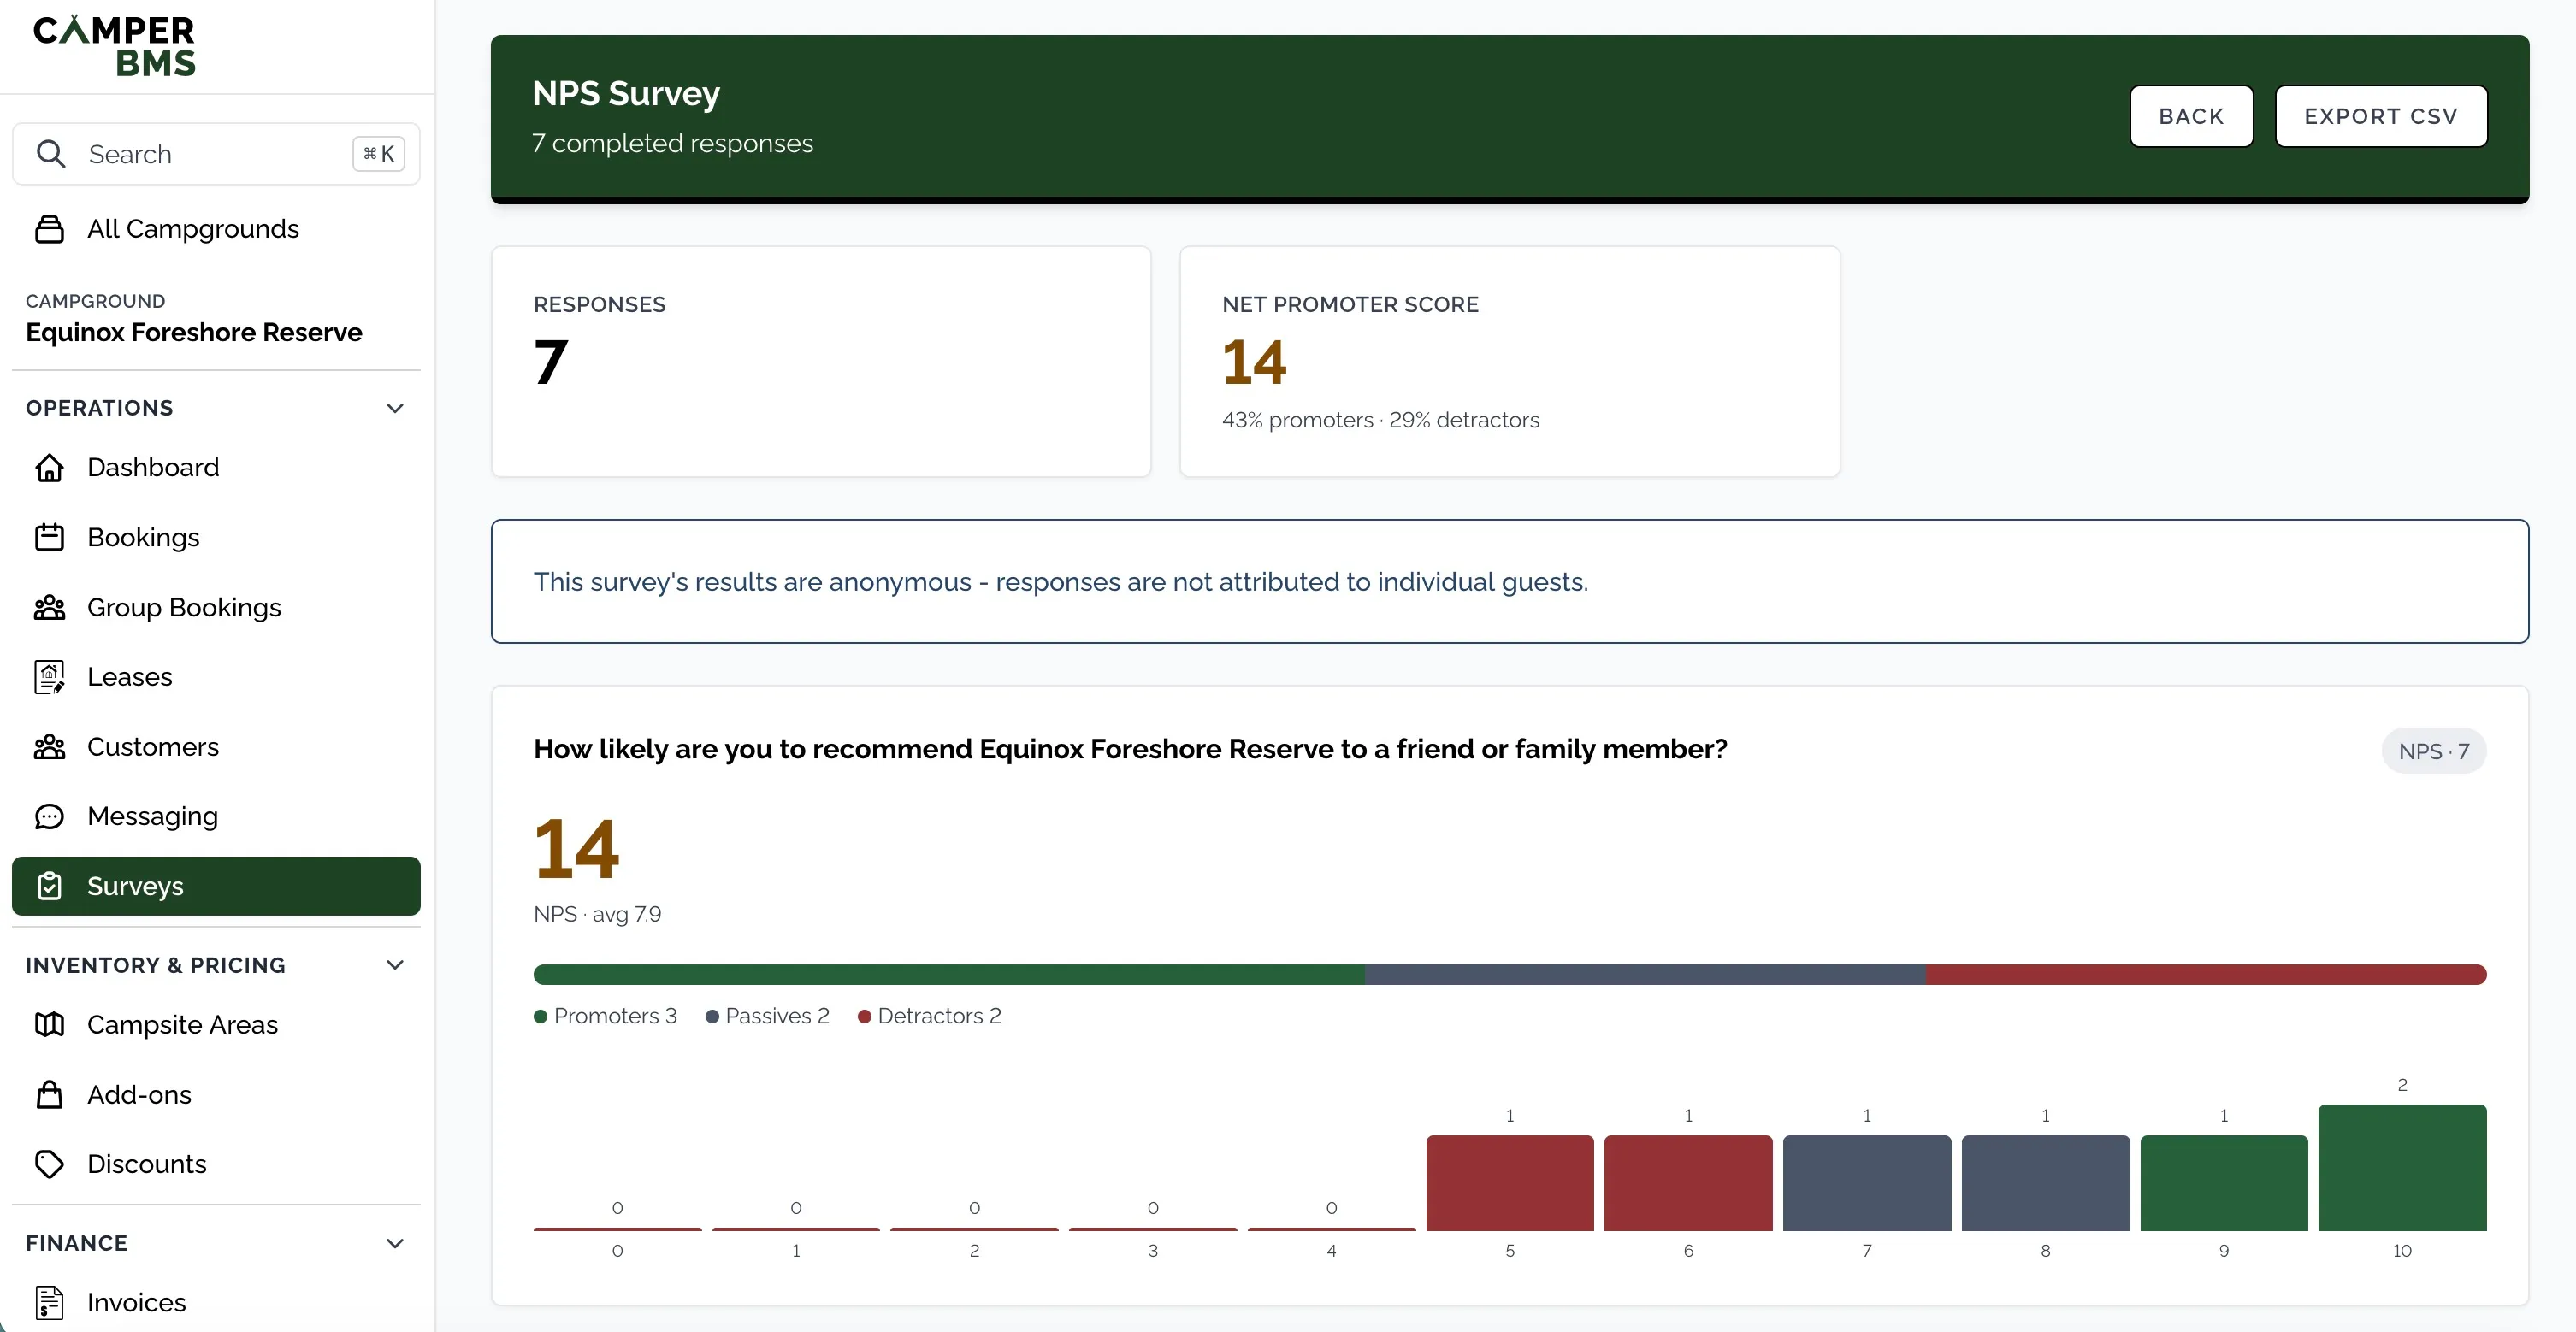Click the score 8 gray histogram bar
Viewport: 2576px width, 1332px height.
2045,1183
